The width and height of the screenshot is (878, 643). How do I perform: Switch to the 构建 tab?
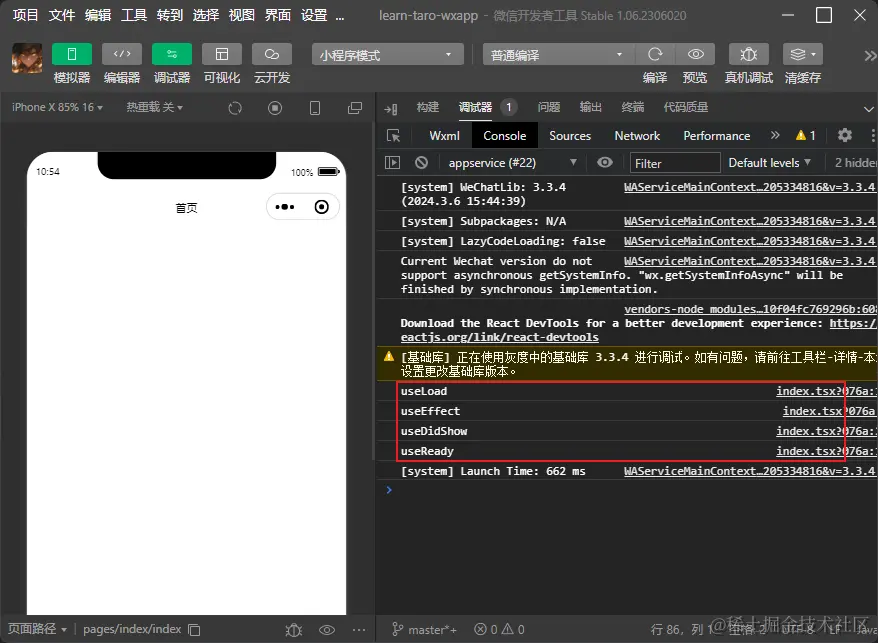[x=428, y=107]
